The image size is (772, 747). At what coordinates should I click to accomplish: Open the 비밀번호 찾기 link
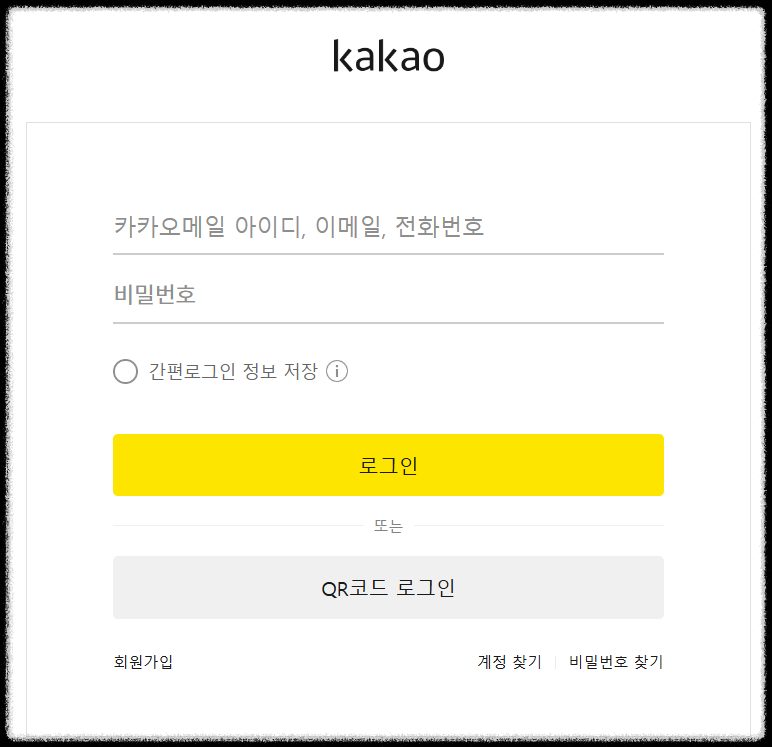(x=616, y=661)
